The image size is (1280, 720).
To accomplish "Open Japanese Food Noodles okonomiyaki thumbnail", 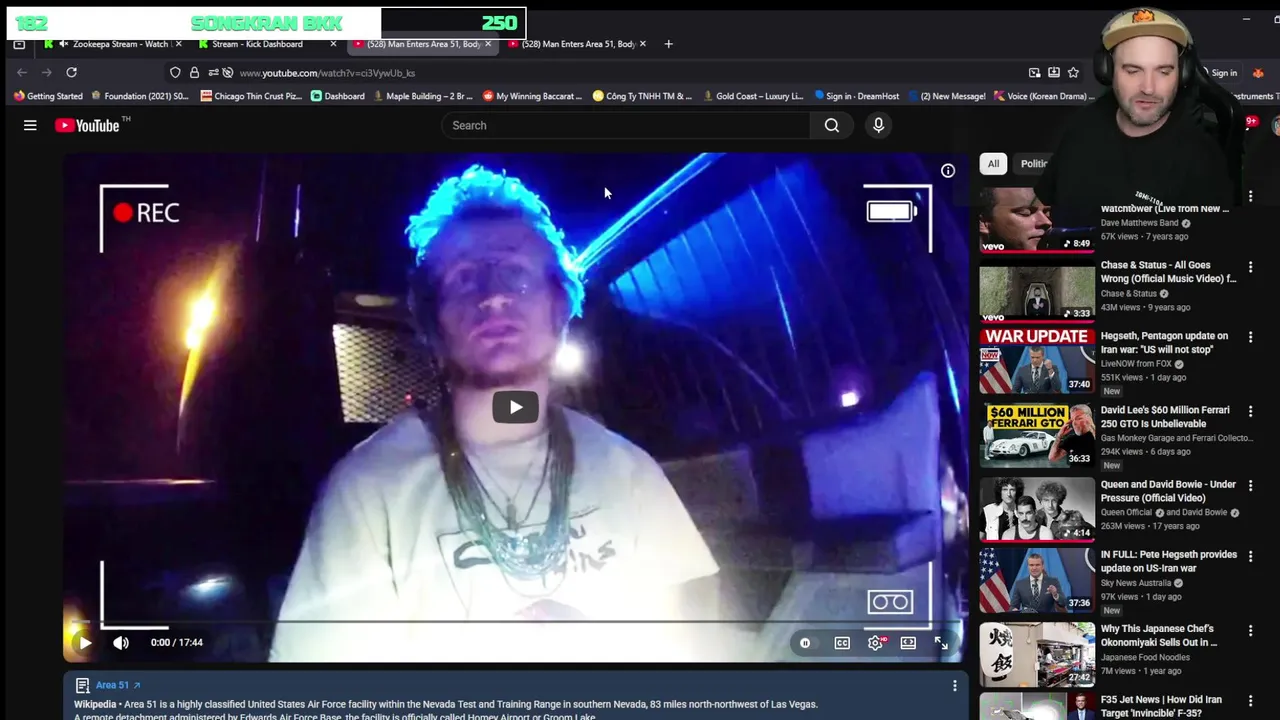I will coord(1037,654).
